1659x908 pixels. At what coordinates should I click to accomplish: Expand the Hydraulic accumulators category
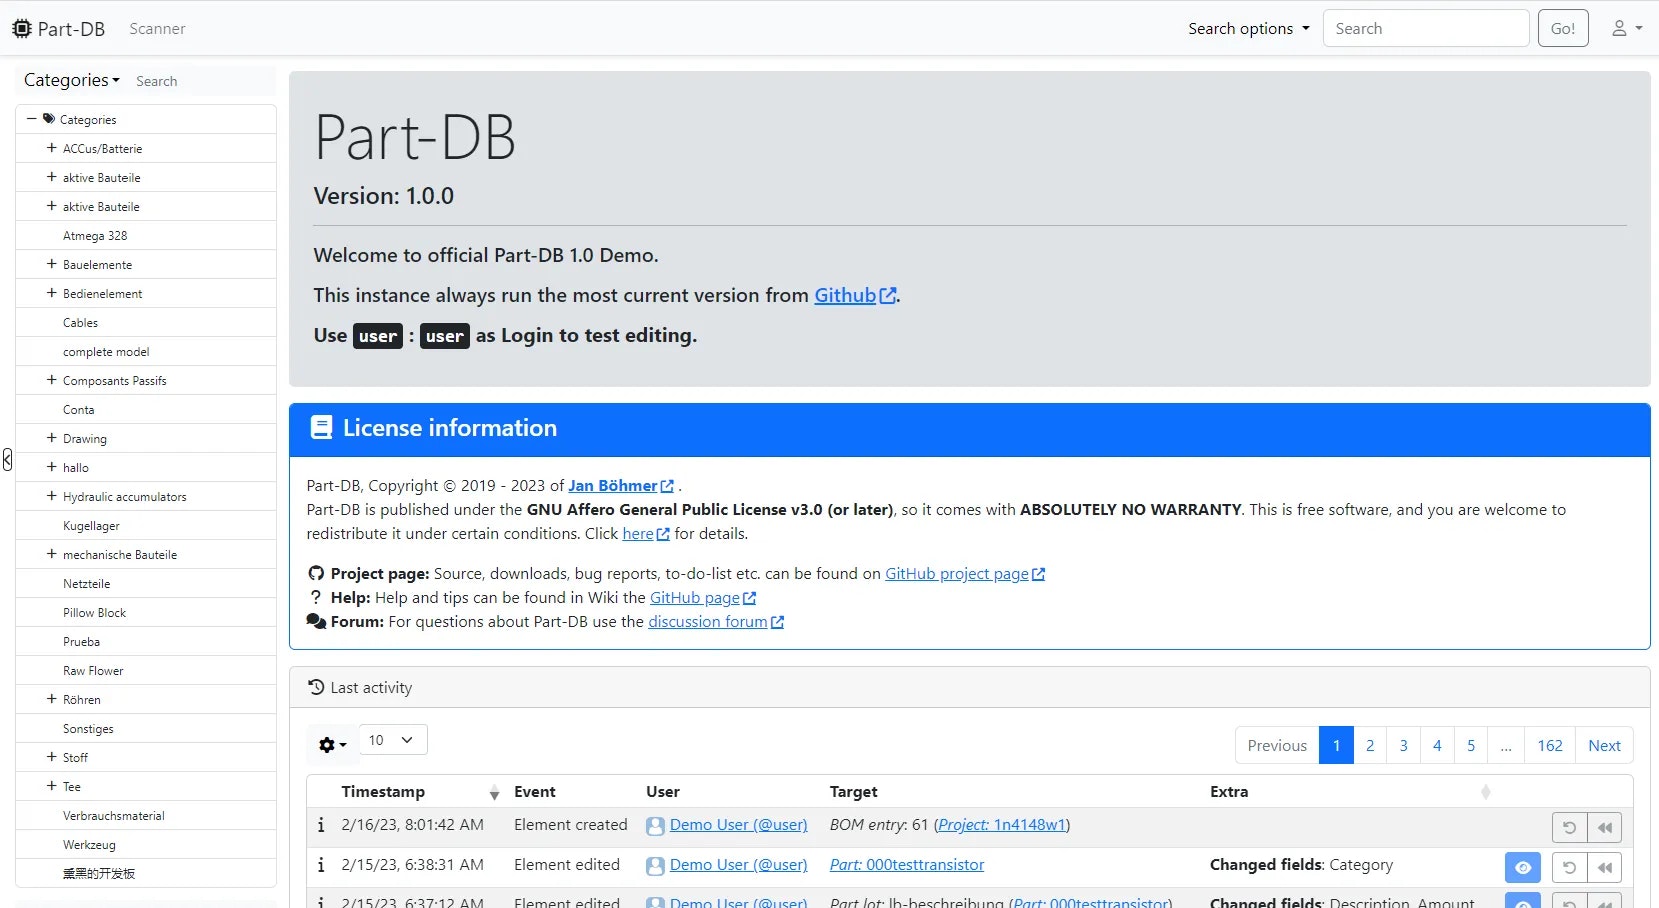(x=51, y=496)
